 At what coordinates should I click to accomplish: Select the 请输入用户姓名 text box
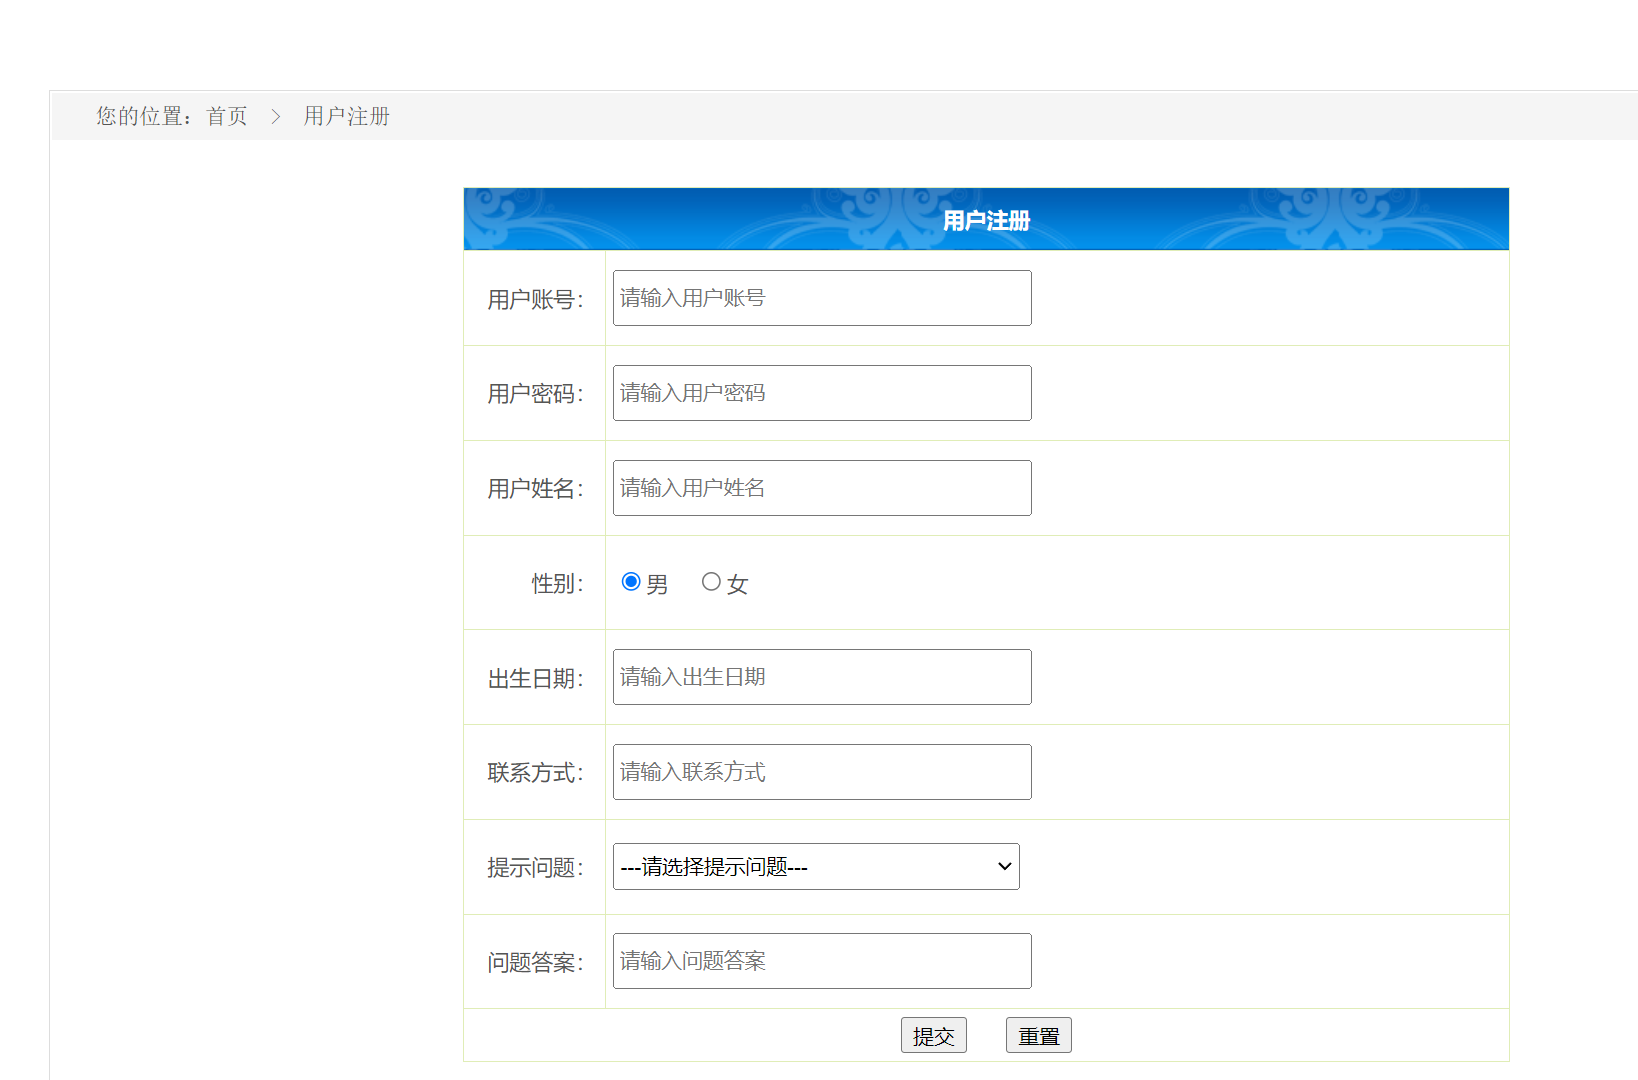pyautogui.click(x=821, y=488)
